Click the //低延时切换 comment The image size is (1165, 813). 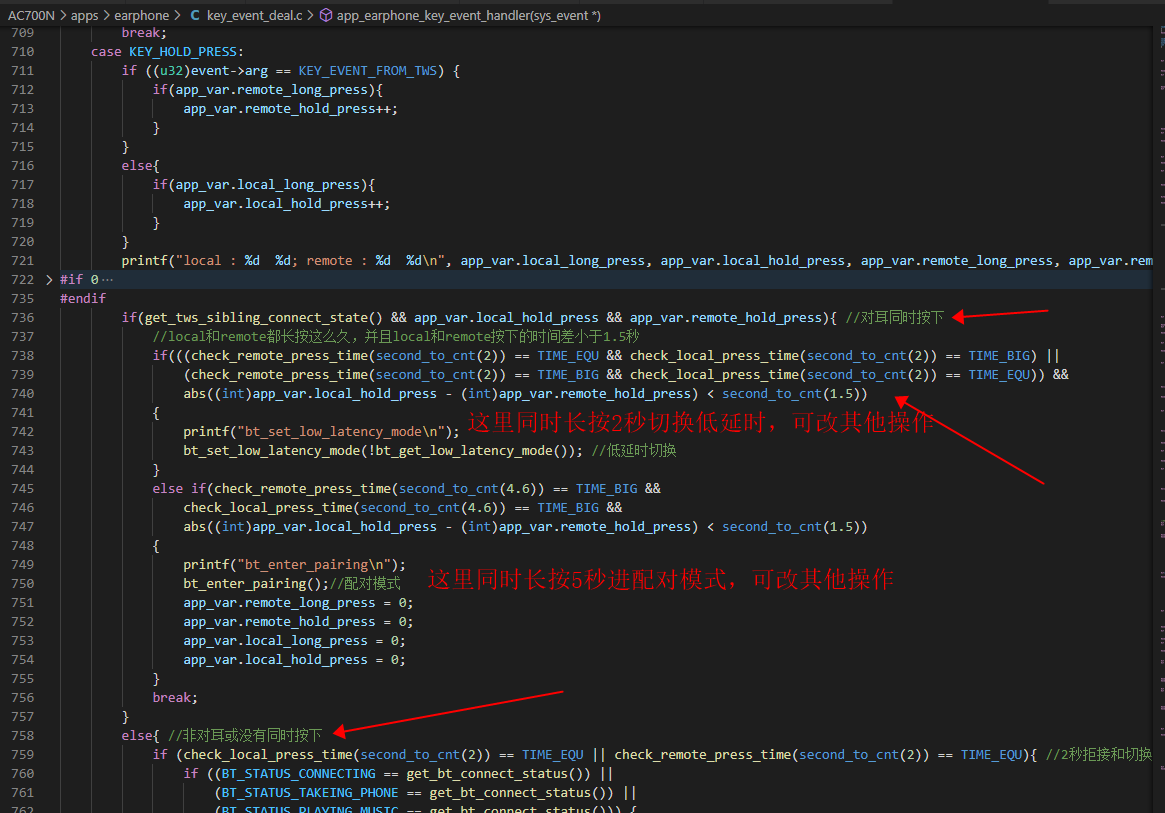point(634,450)
